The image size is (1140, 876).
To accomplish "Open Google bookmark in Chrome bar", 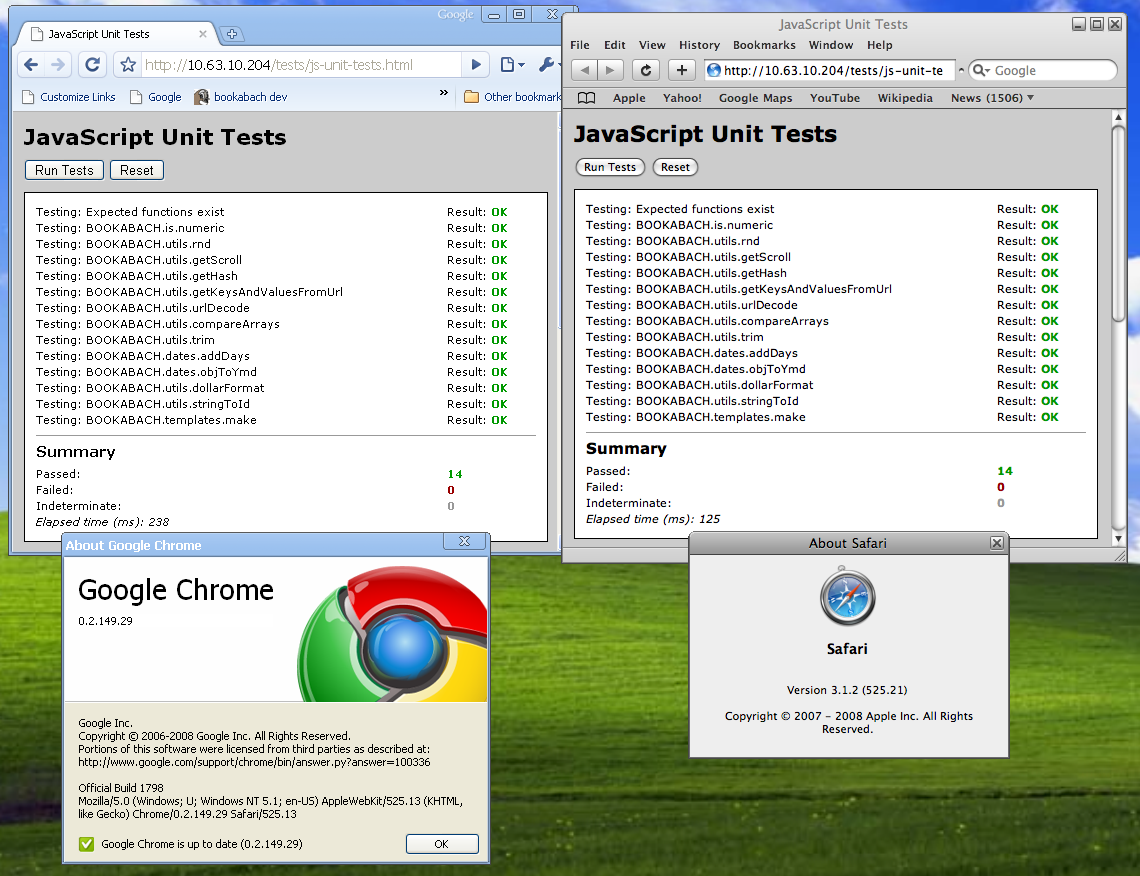I will (x=156, y=97).
